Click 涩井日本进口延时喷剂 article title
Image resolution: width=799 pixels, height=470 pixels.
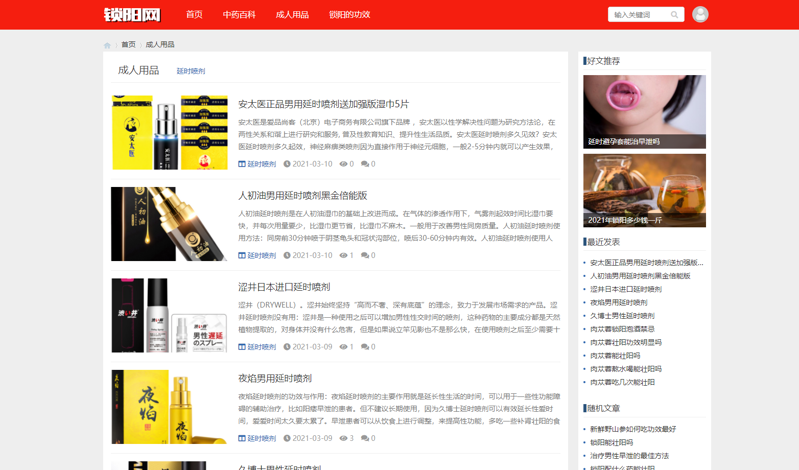click(284, 287)
